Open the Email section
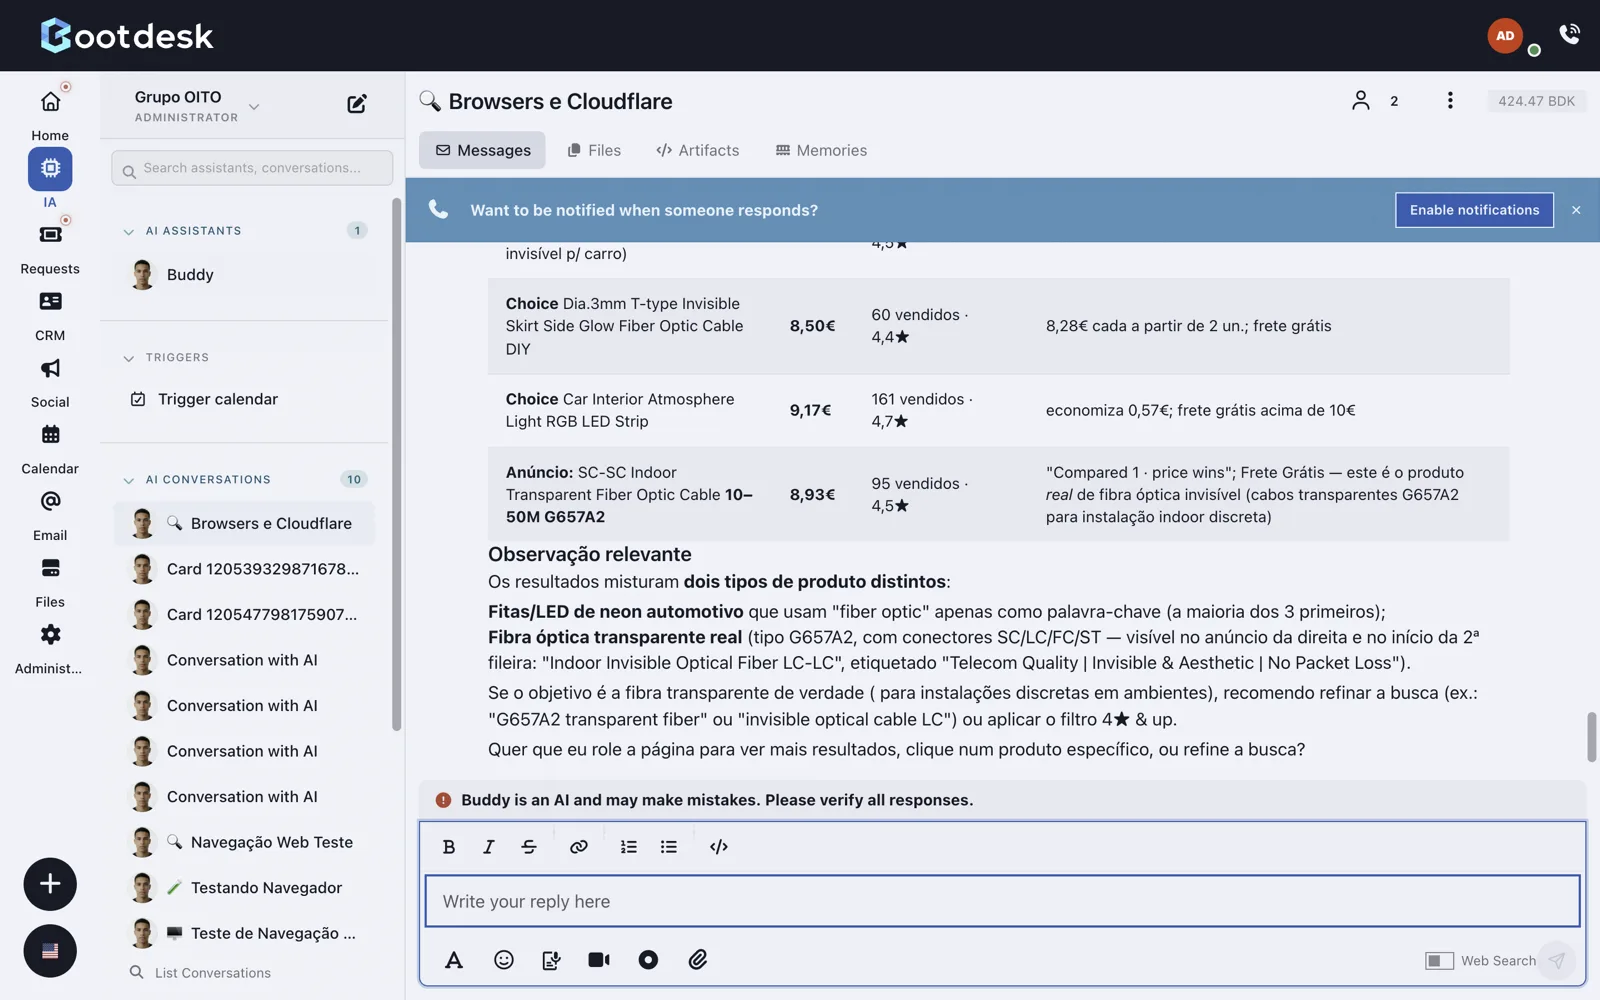 [50, 514]
